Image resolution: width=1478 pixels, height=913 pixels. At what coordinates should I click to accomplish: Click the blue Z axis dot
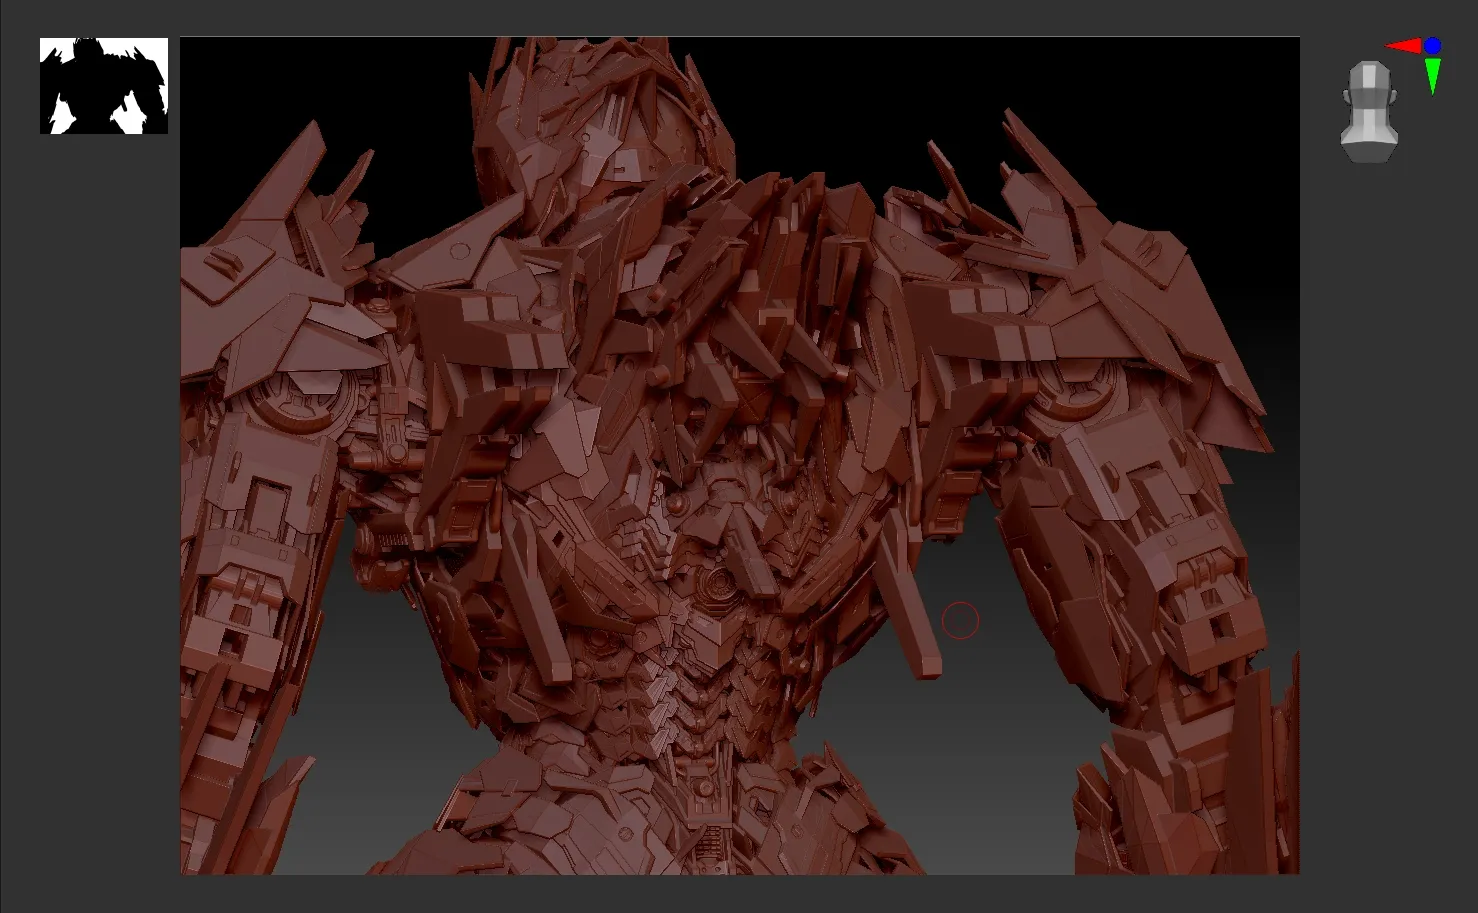pyautogui.click(x=1433, y=46)
